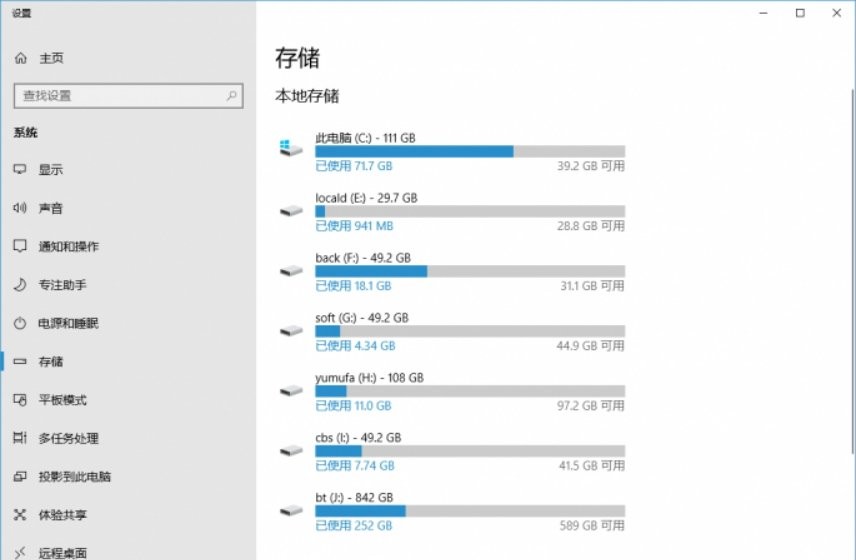Click the bt (J:) drive usage bar
This screenshot has height=560, width=856.
[x=470, y=511]
